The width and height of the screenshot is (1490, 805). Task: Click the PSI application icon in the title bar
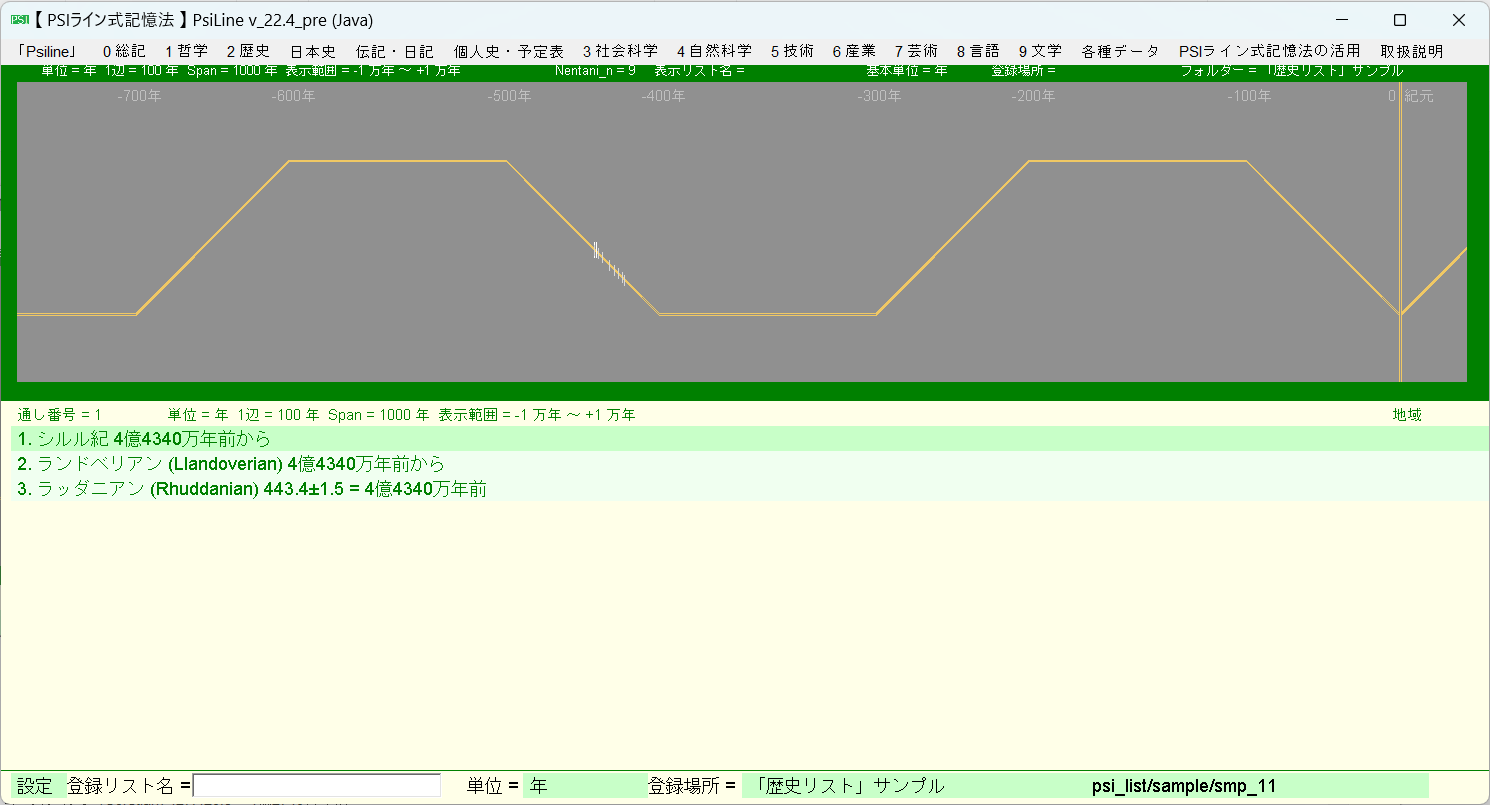tap(19, 20)
